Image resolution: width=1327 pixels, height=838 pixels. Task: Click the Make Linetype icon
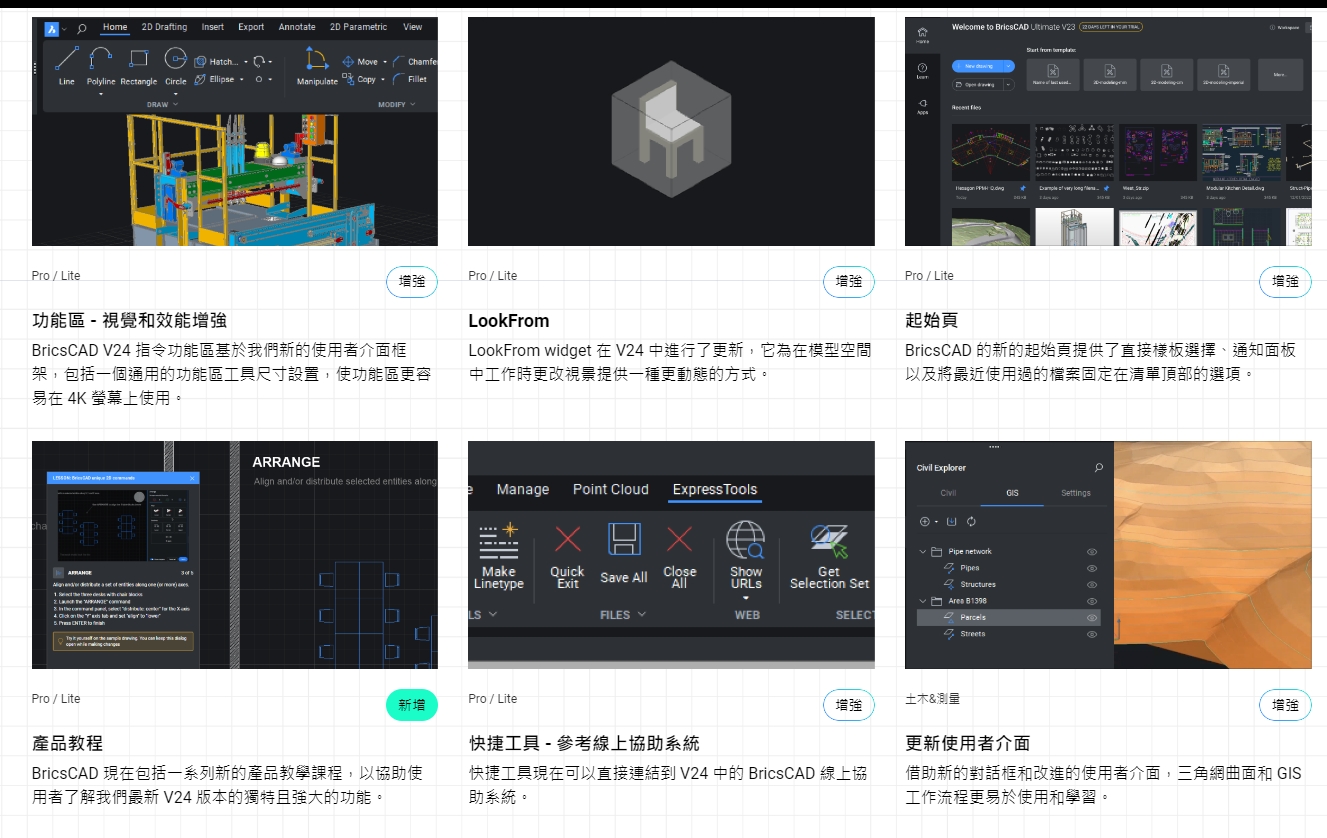pos(498,541)
